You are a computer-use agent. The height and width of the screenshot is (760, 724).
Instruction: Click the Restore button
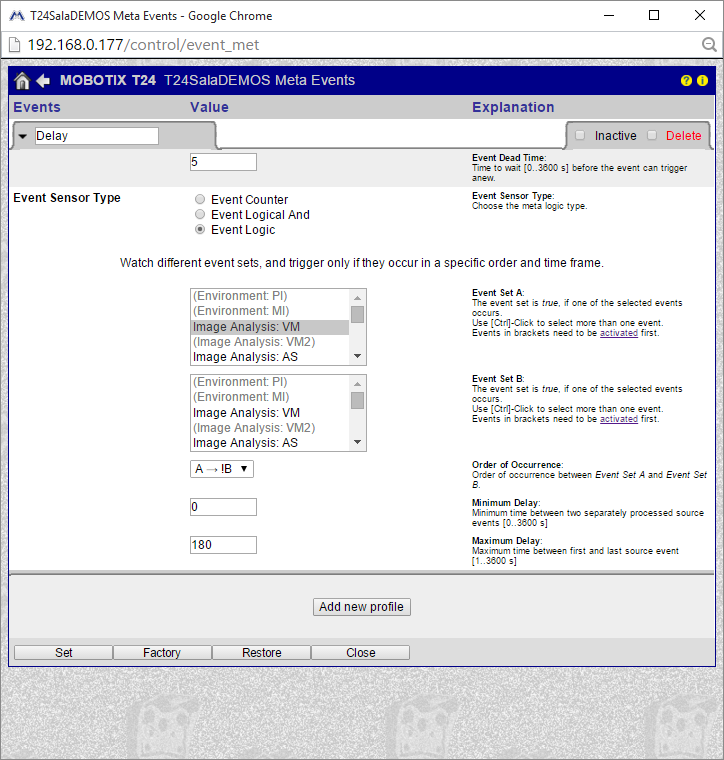pyautogui.click(x=262, y=652)
